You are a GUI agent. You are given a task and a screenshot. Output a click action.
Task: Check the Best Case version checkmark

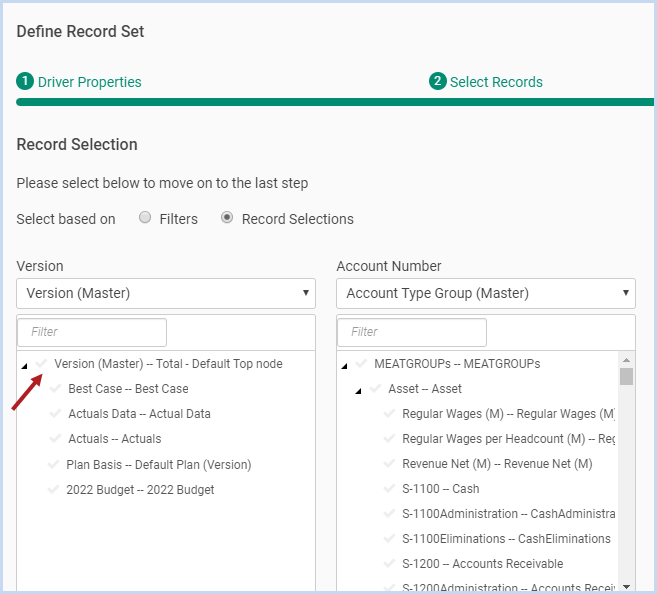[55, 388]
